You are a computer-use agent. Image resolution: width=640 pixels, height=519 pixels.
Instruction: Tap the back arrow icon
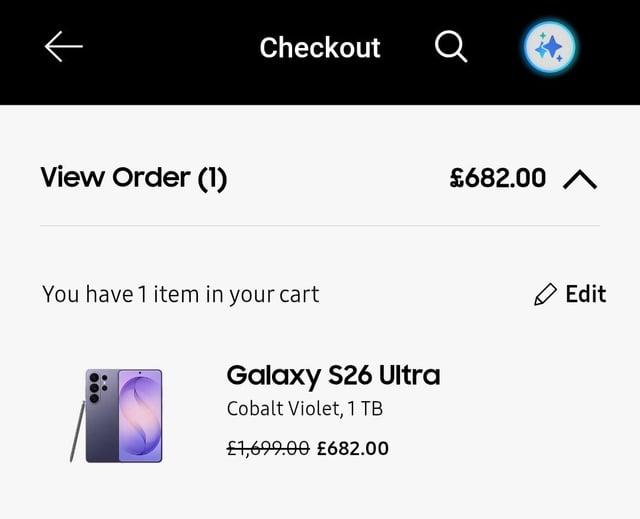(x=64, y=47)
